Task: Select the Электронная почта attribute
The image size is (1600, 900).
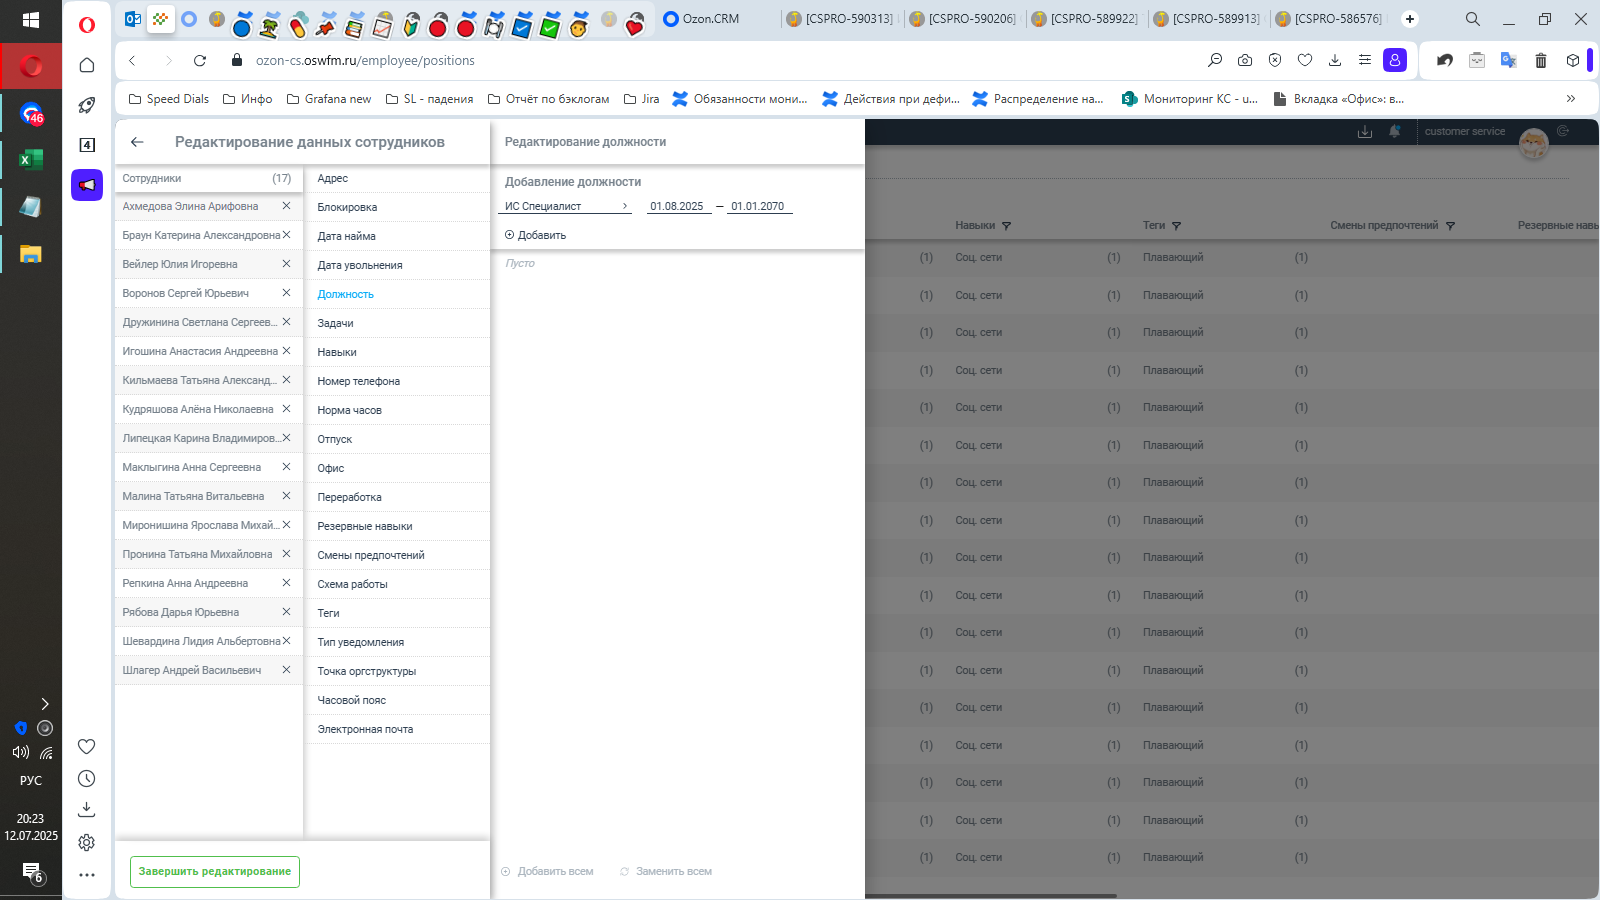Action: click(x=397, y=729)
